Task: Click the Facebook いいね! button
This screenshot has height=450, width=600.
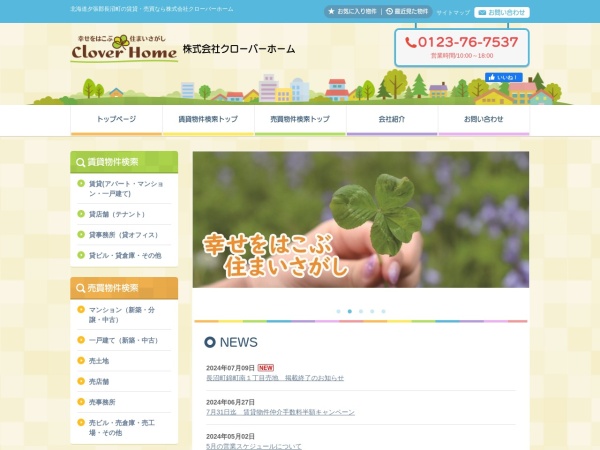Action: click(x=504, y=78)
